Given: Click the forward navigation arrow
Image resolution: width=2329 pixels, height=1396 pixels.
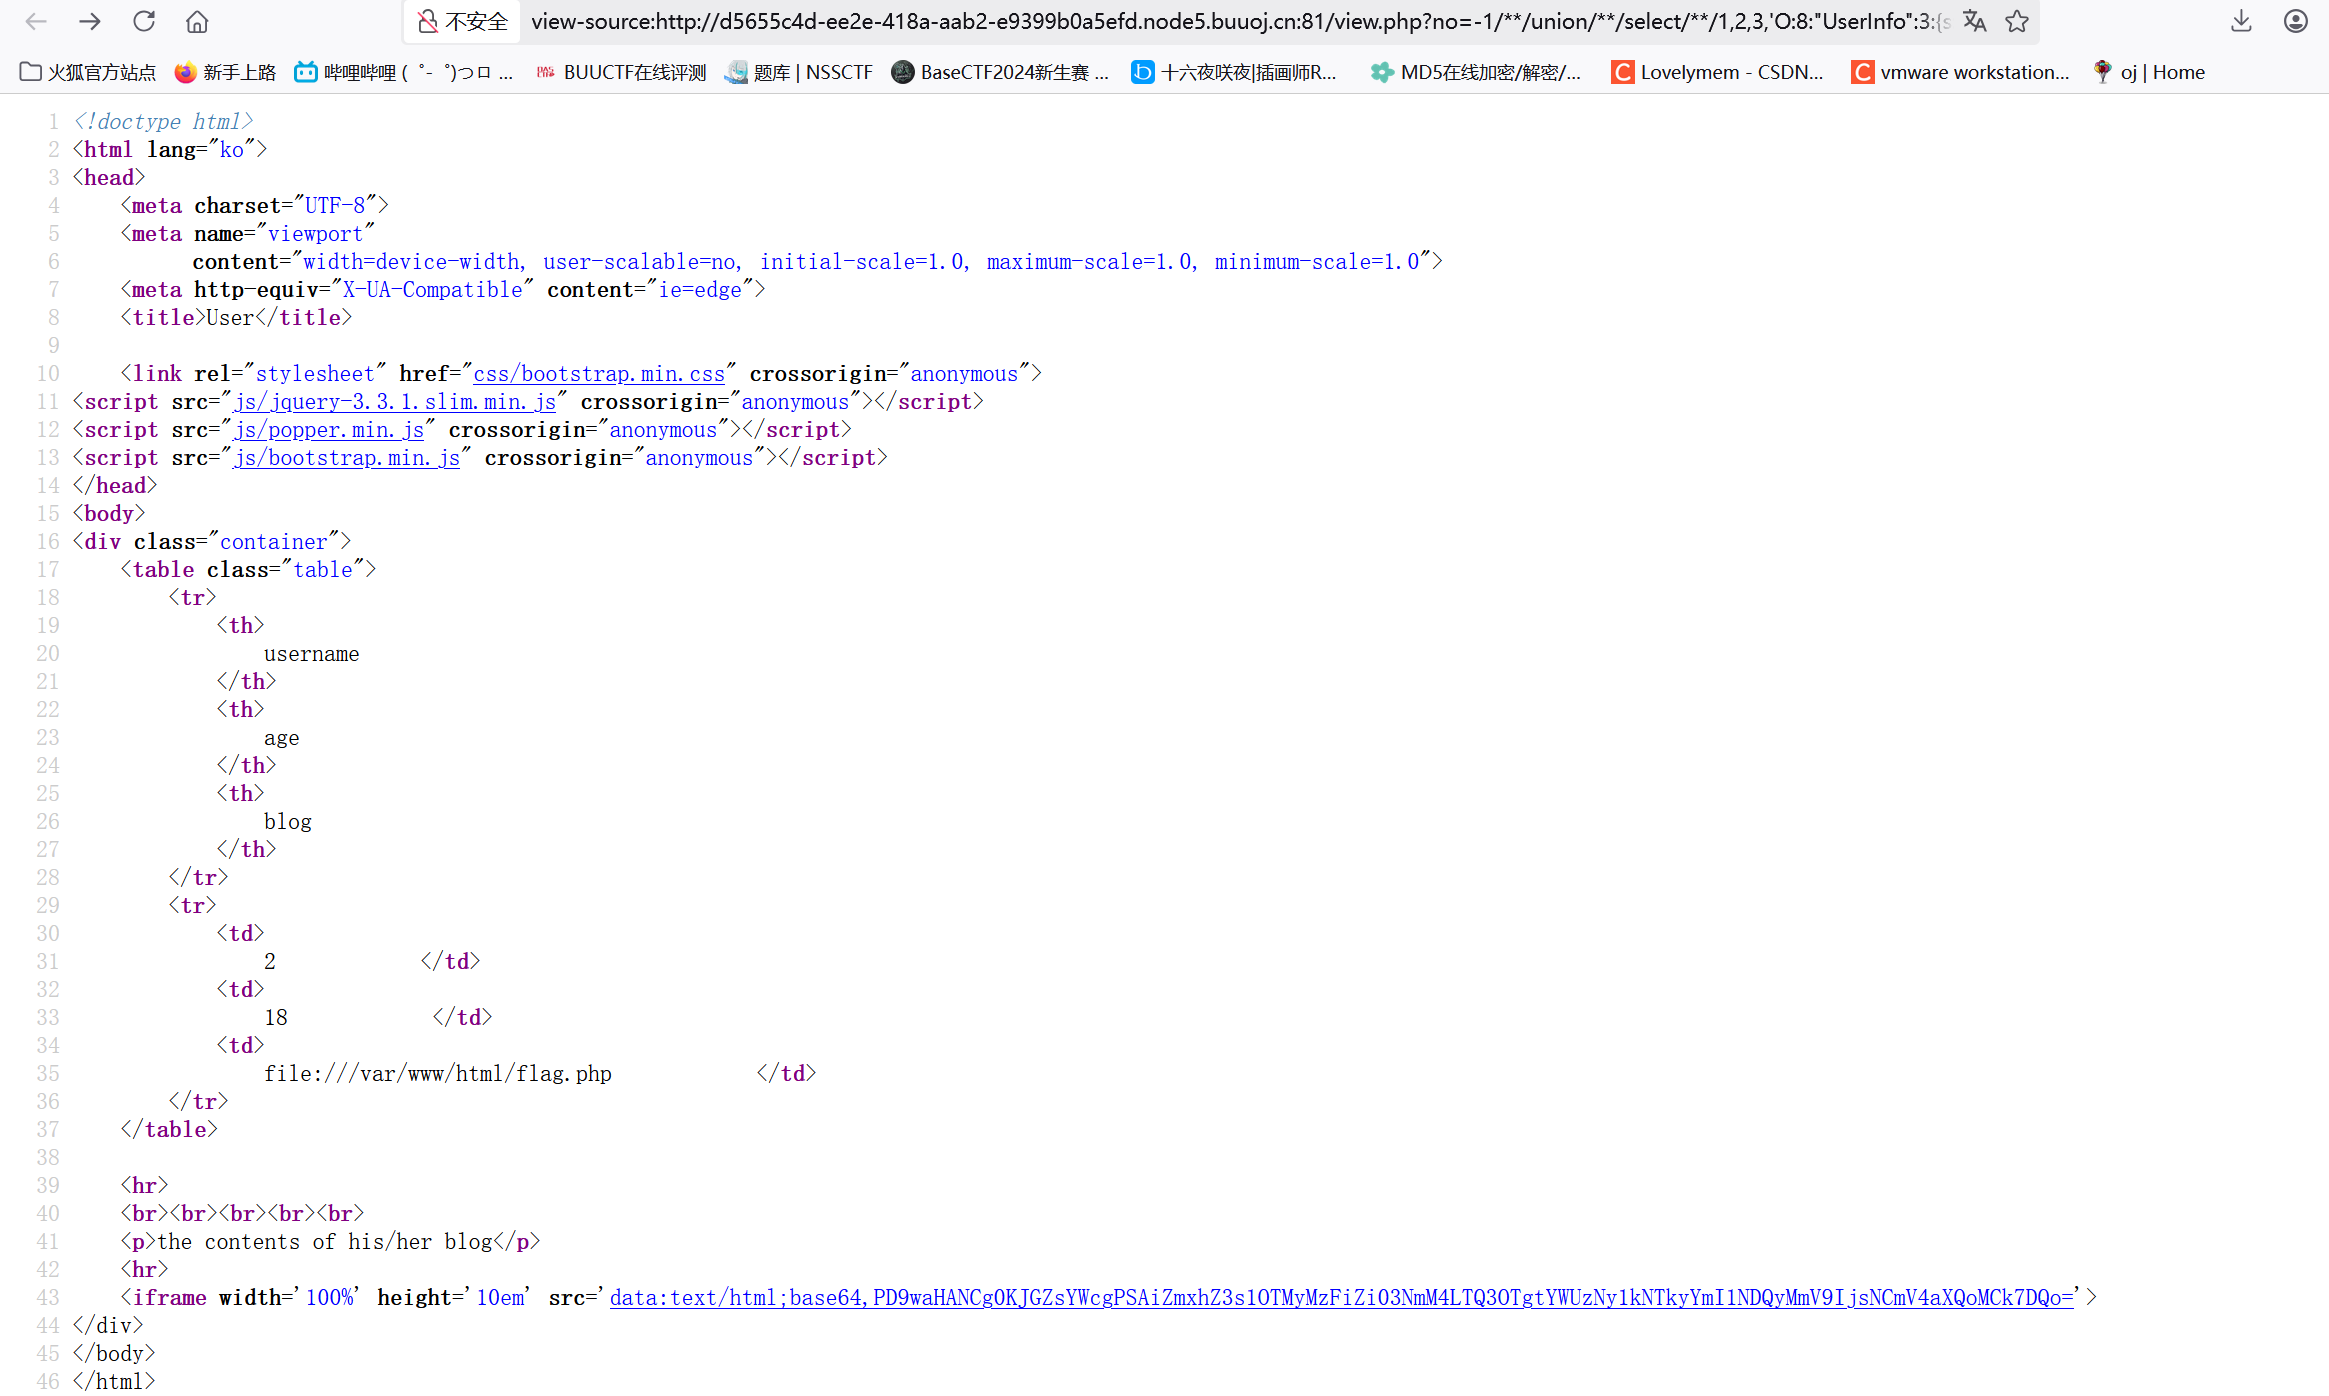Looking at the screenshot, I should pyautogui.click(x=90, y=21).
